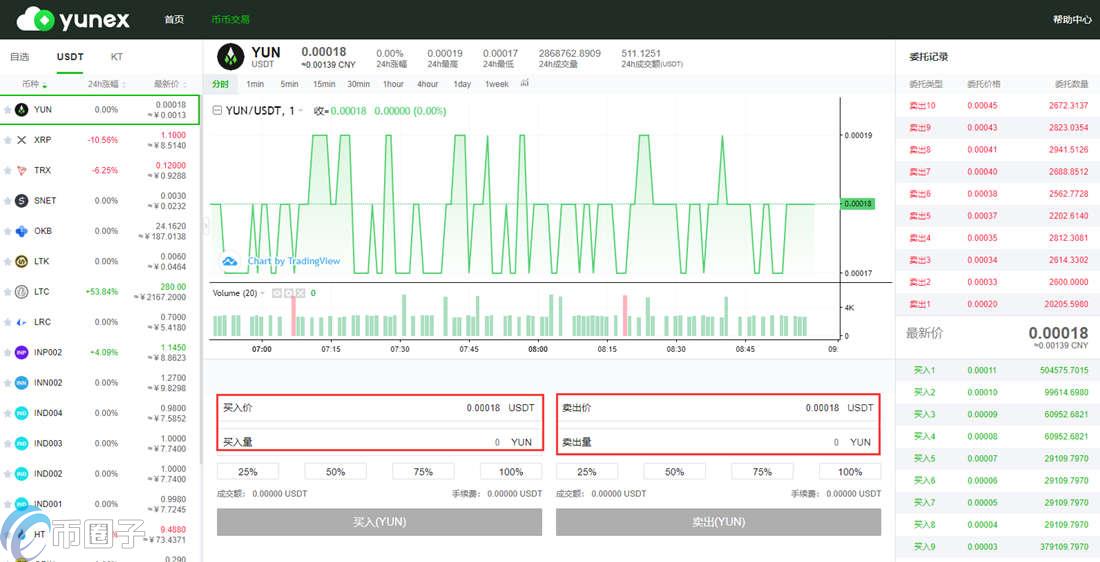This screenshot has width=1100, height=562.
Task: Open the 币币交易 menu item
Action: pos(230,20)
